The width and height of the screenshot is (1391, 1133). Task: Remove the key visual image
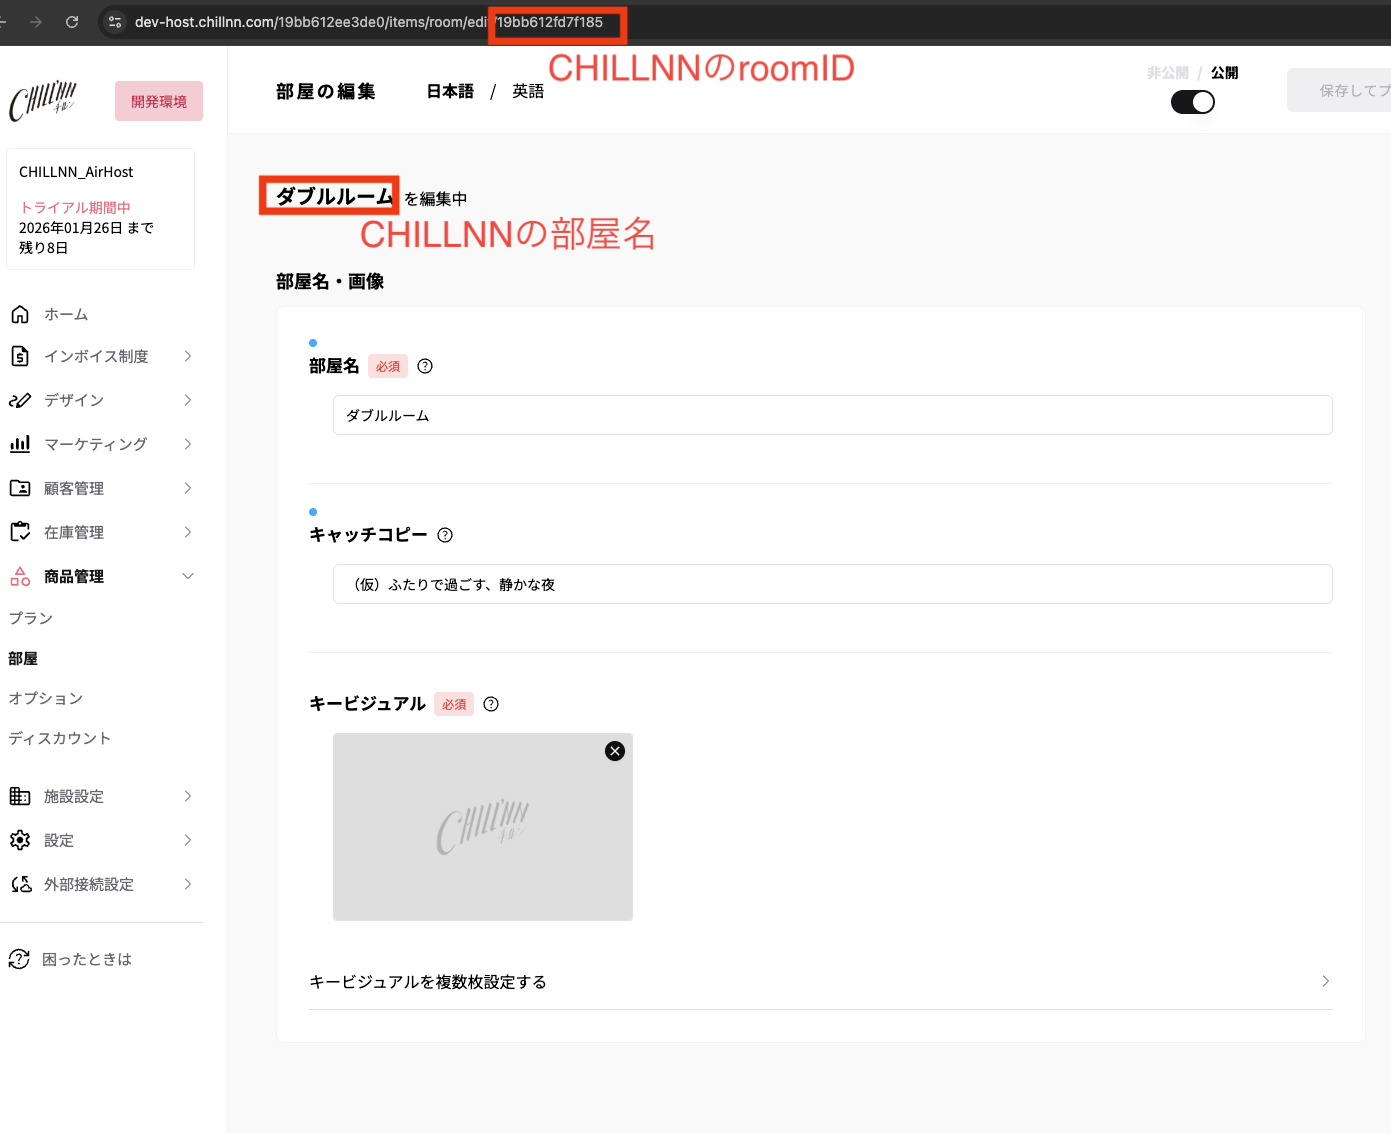click(x=615, y=751)
